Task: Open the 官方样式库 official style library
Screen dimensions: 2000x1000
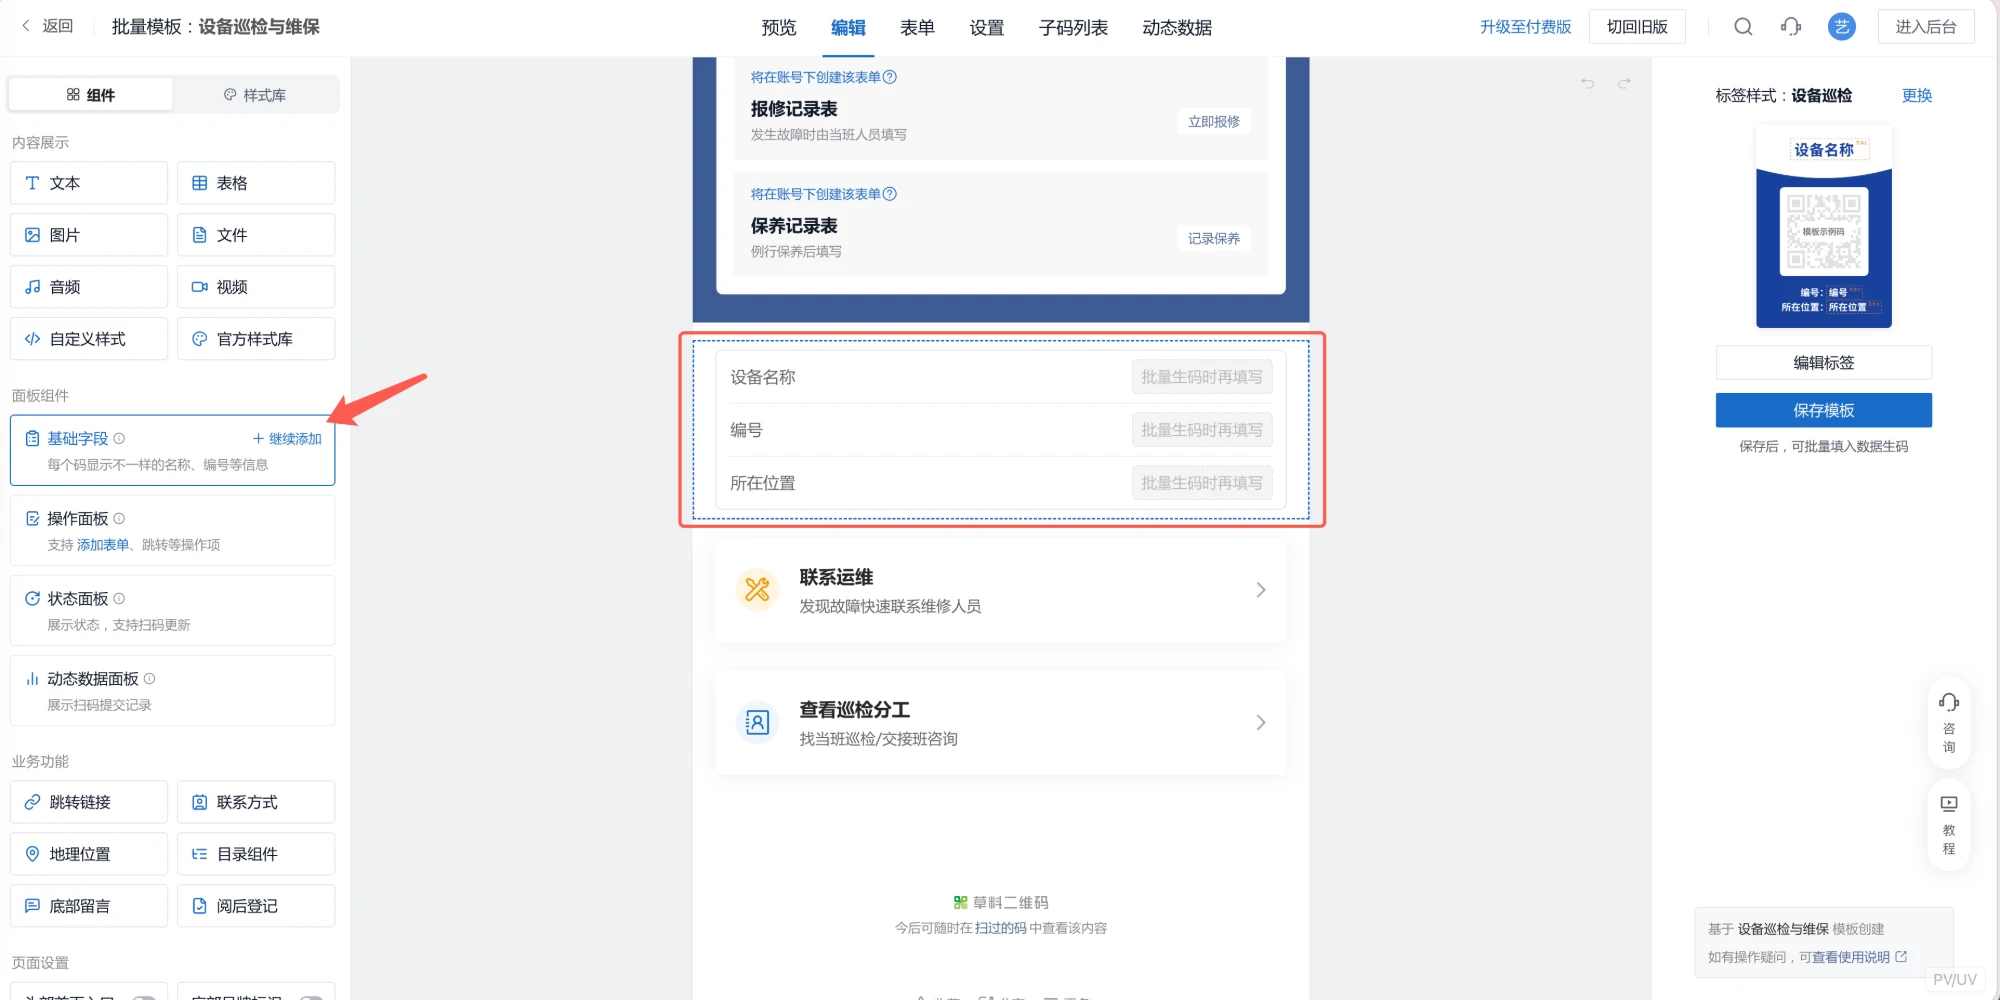Action: [x=256, y=339]
